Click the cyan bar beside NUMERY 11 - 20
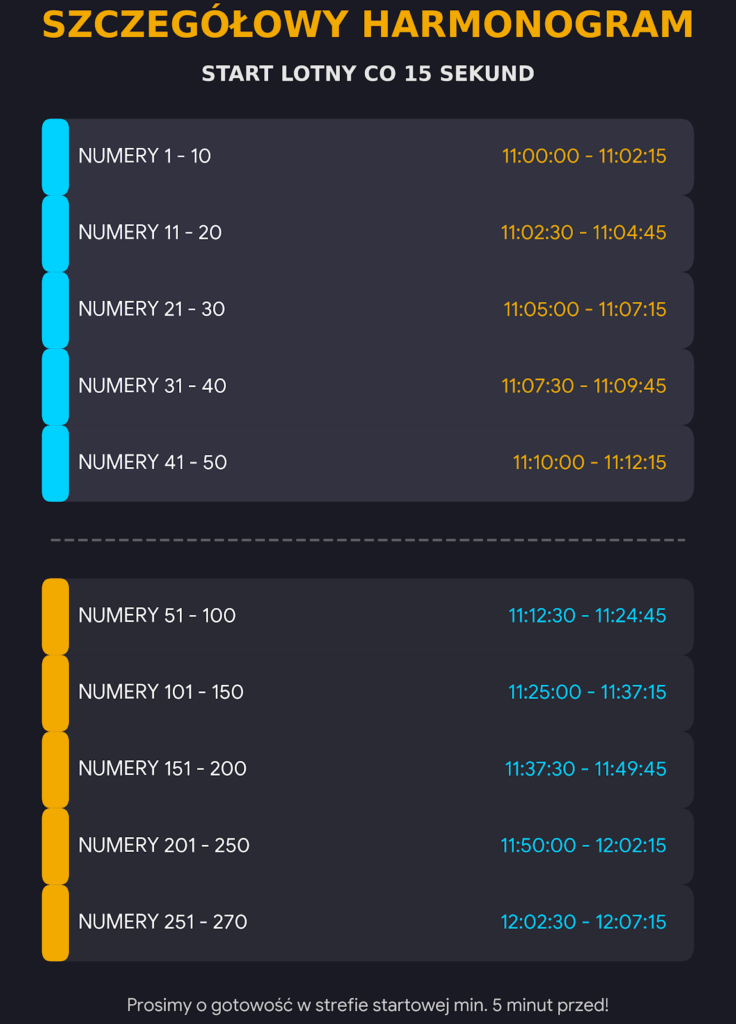Viewport: 736px width, 1024px height. pos(55,233)
